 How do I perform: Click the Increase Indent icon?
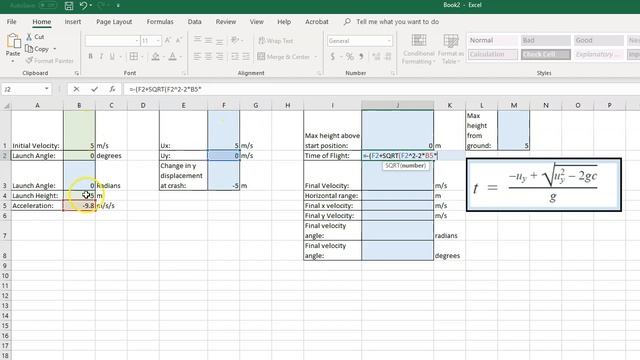pyautogui.click(x=246, y=56)
